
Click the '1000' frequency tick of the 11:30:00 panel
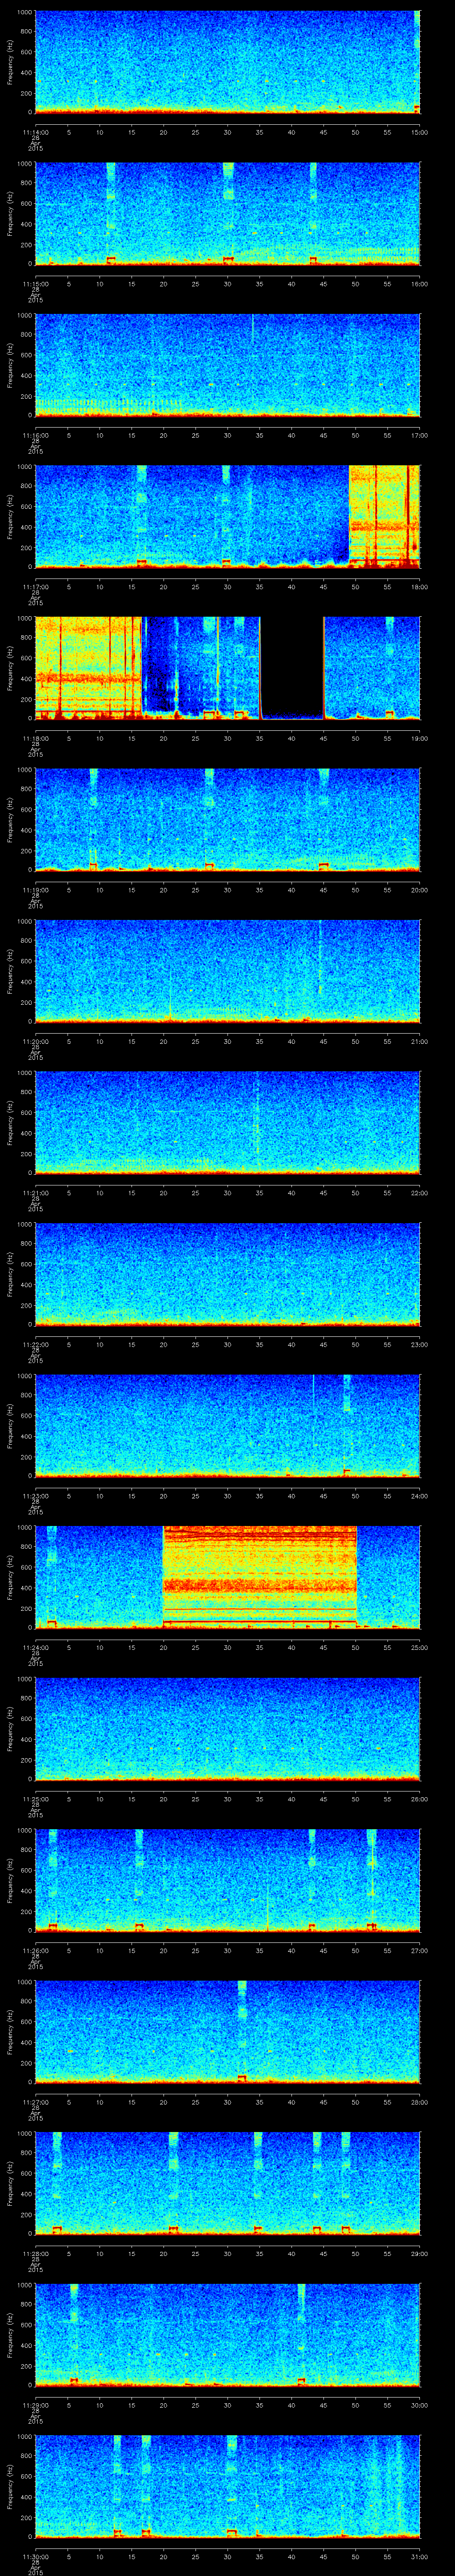[24, 2436]
